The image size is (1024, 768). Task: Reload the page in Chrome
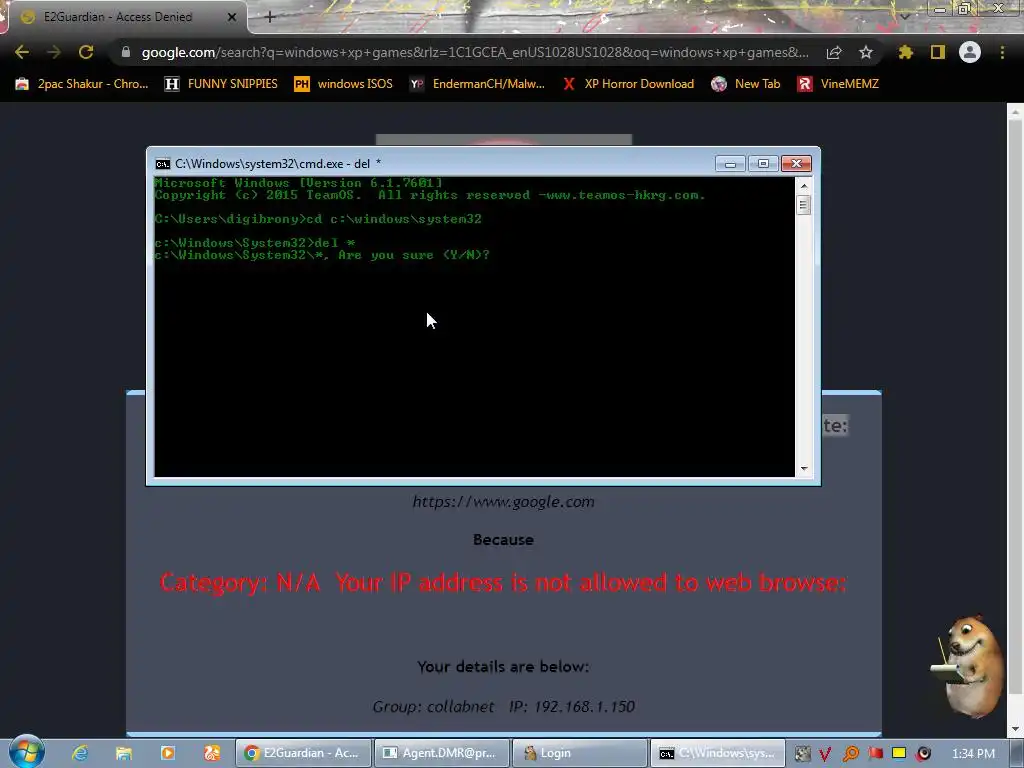(86, 52)
